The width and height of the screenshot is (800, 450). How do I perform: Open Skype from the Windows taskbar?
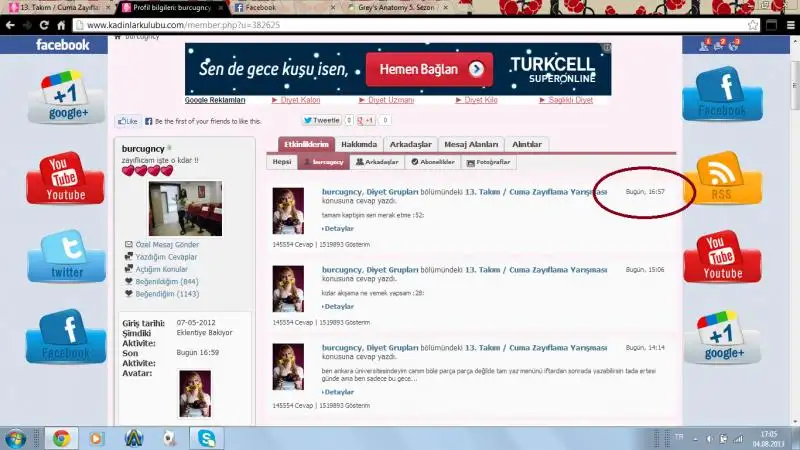206,438
